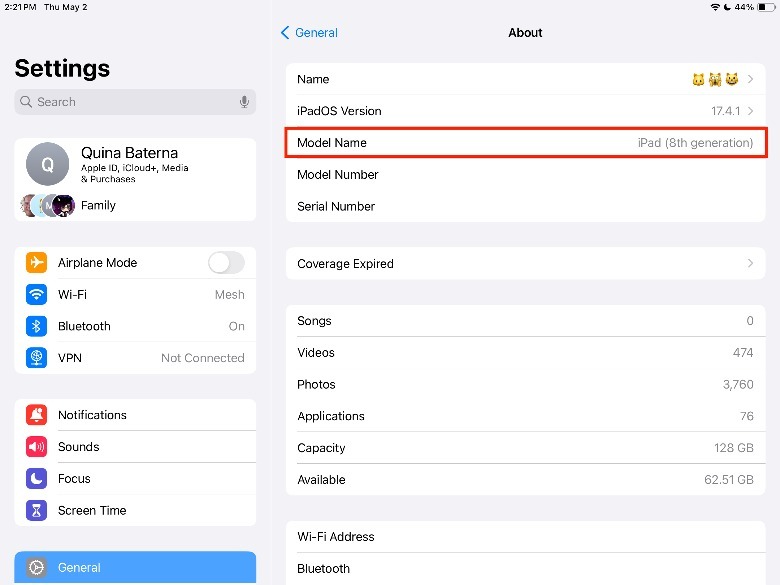Tap the Bluetooth icon in sidebar
Screen dimensions: 780x585
pos(37,326)
